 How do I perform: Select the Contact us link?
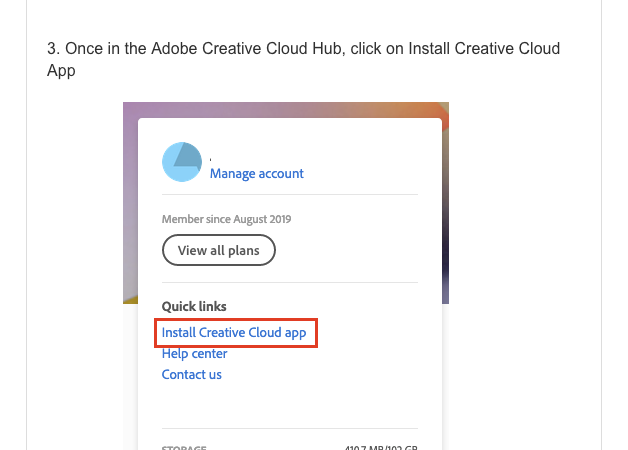tap(192, 374)
